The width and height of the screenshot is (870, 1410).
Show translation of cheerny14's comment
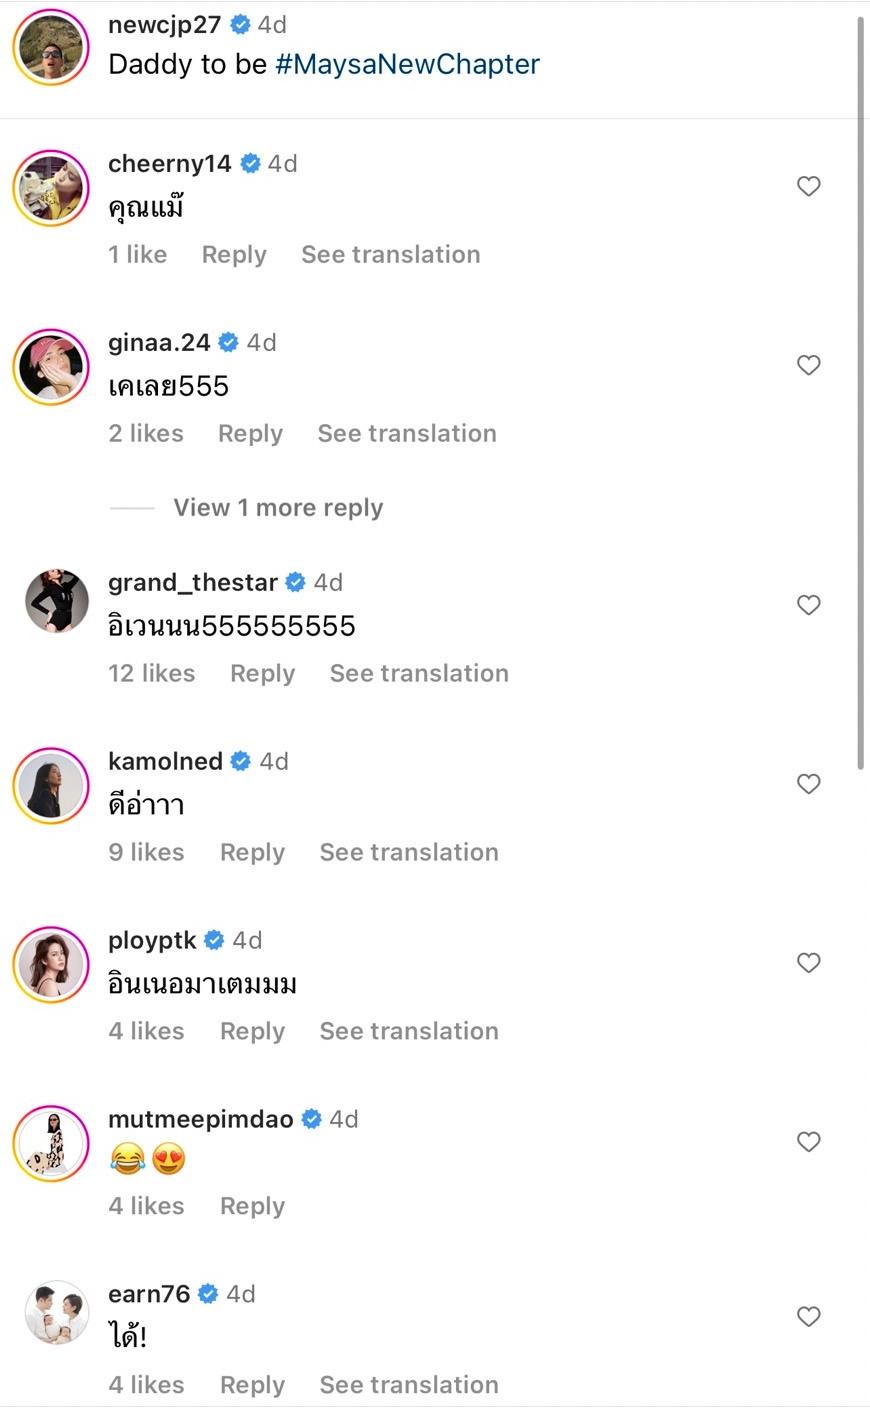coord(390,255)
